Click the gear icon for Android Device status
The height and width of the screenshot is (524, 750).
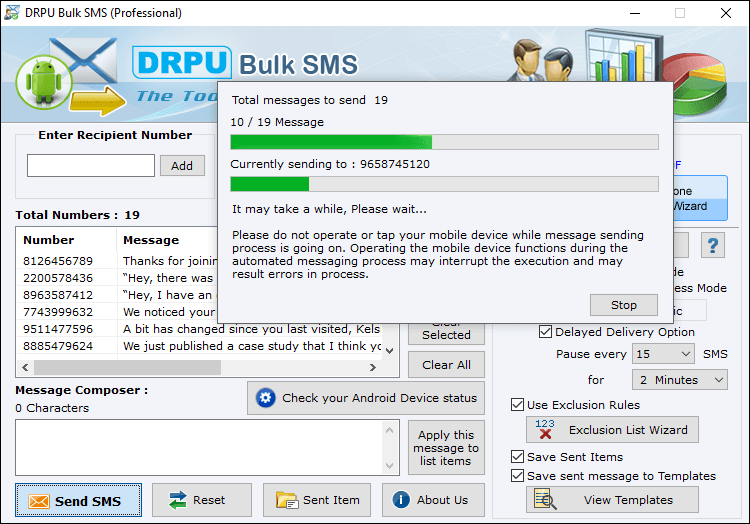(265, 398)
